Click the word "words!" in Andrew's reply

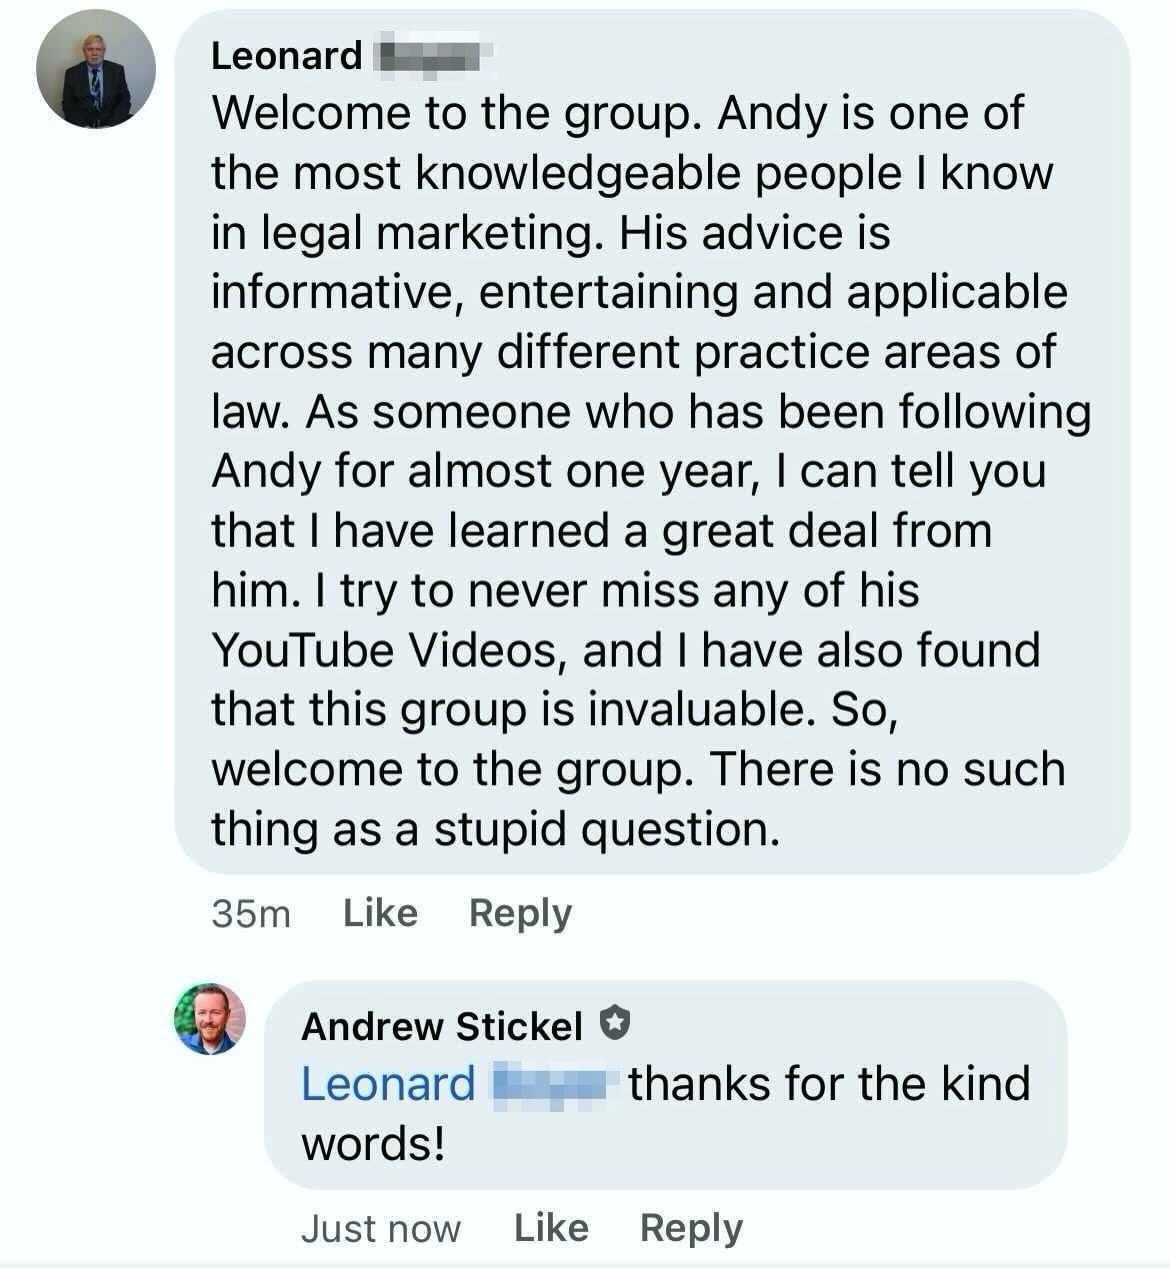(373, 1143)
